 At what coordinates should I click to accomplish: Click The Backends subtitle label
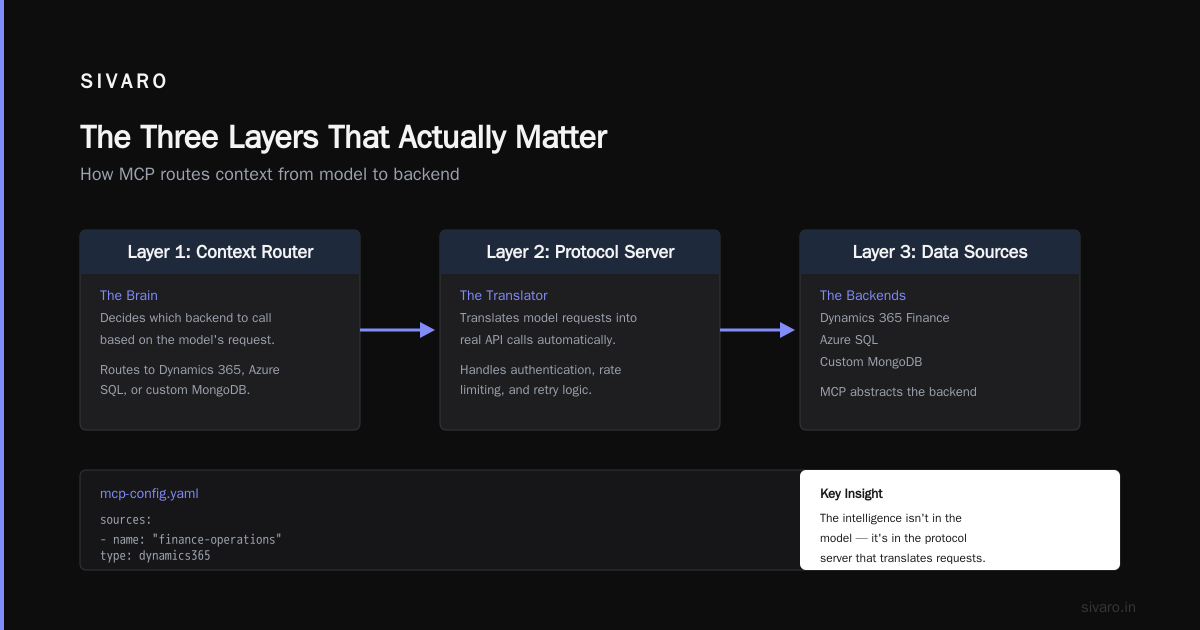pyautogui.click(x=863, y=295)
